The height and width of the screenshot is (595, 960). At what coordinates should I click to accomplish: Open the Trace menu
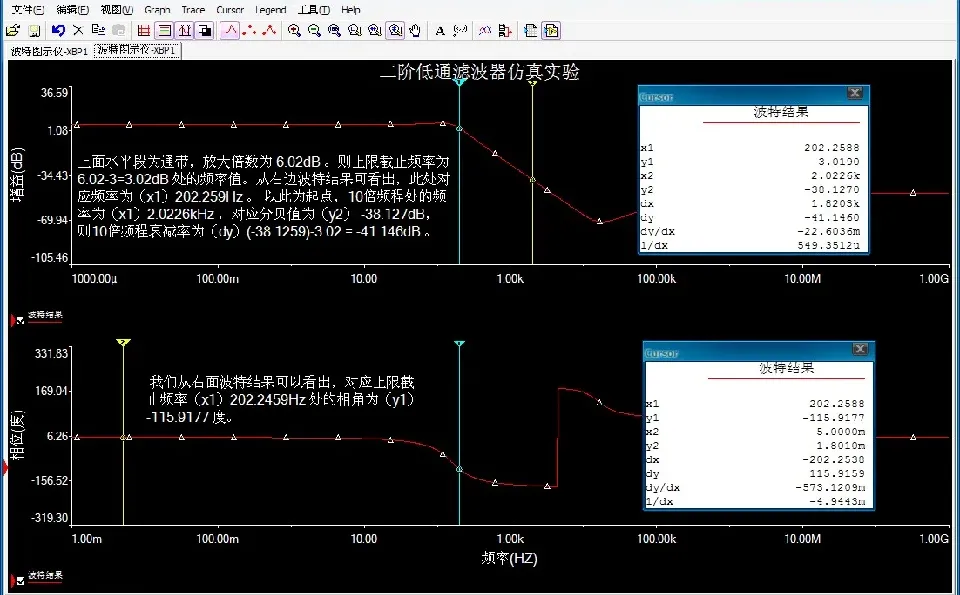[193, 10]
